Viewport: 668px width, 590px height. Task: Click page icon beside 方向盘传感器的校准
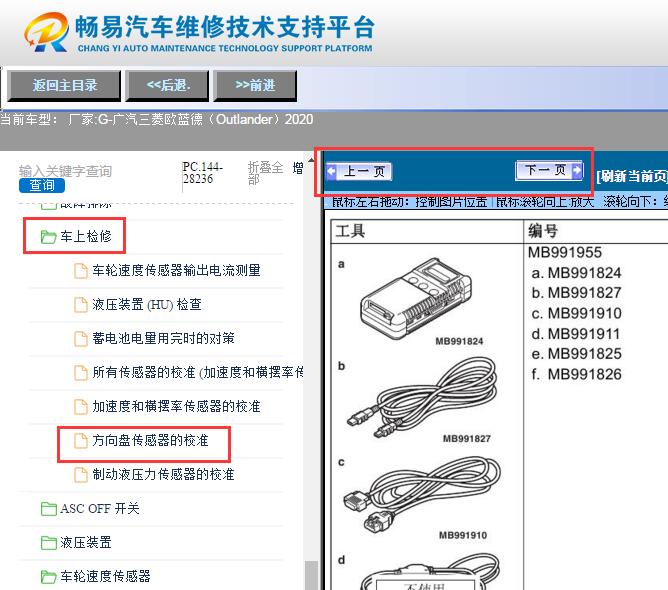[81, 441]
